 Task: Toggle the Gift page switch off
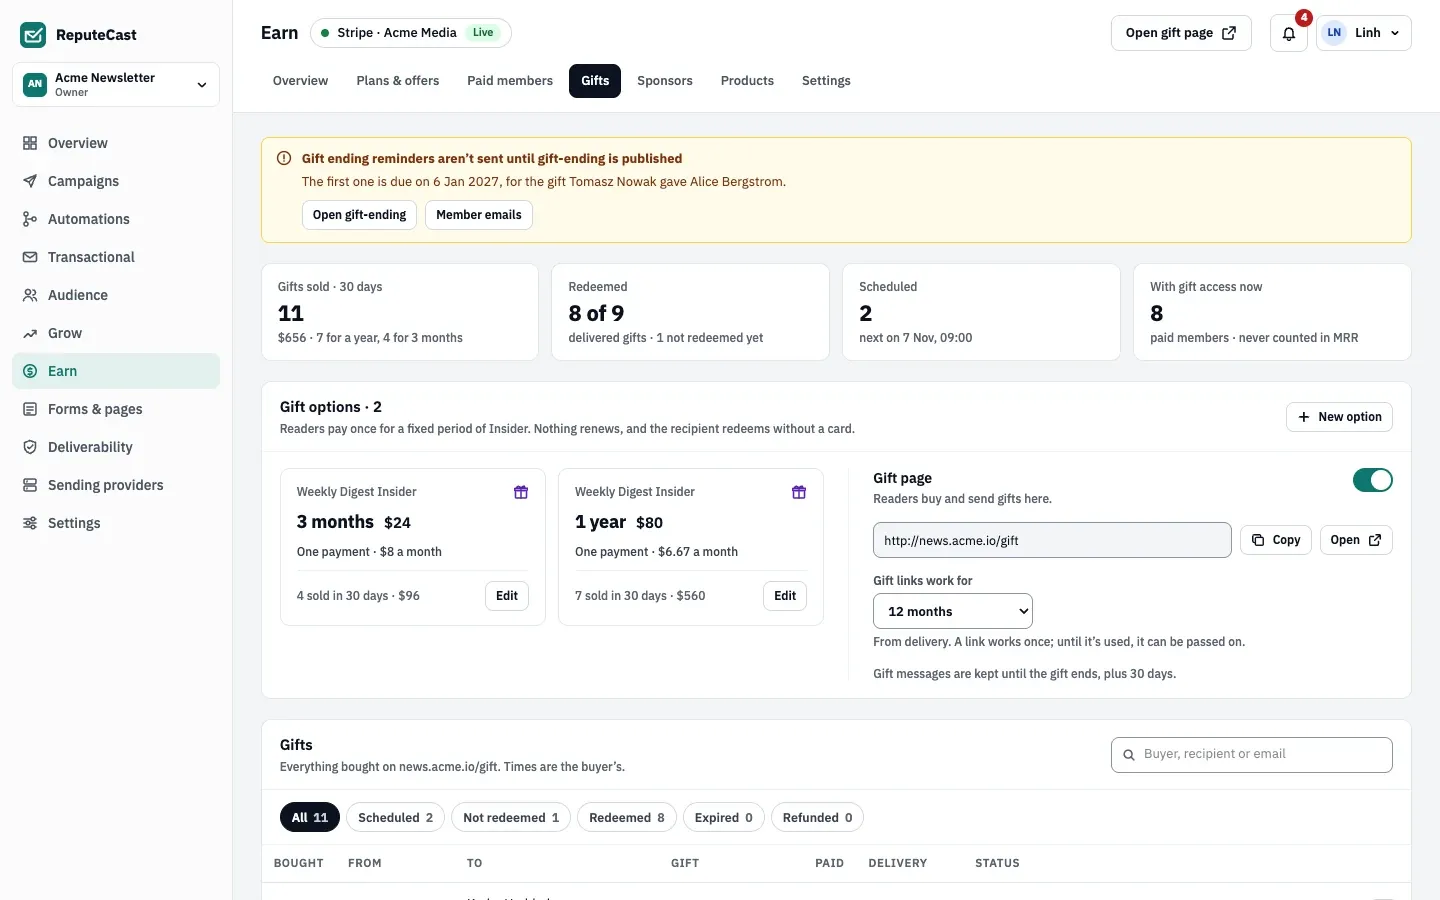(x=1372, y=480)
